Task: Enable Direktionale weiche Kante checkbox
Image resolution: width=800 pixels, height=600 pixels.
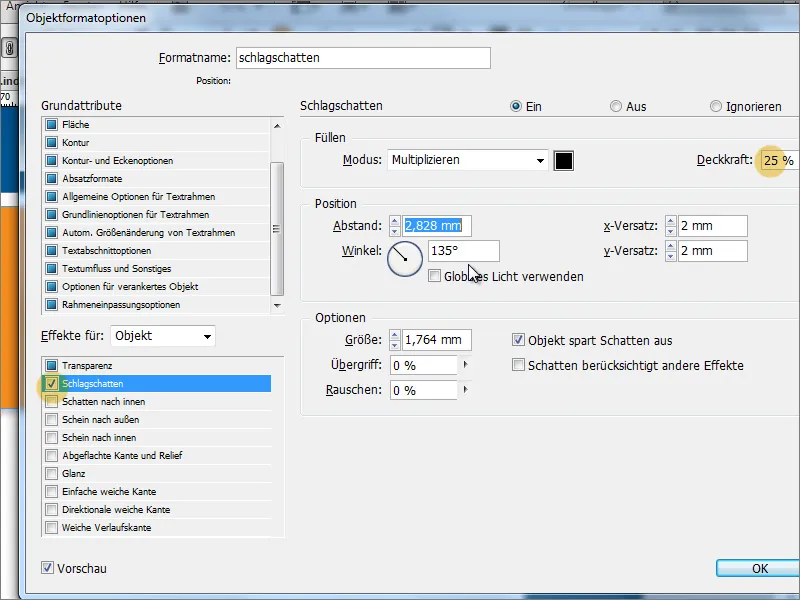Action: pyautogui.click(x=52, y=510)
